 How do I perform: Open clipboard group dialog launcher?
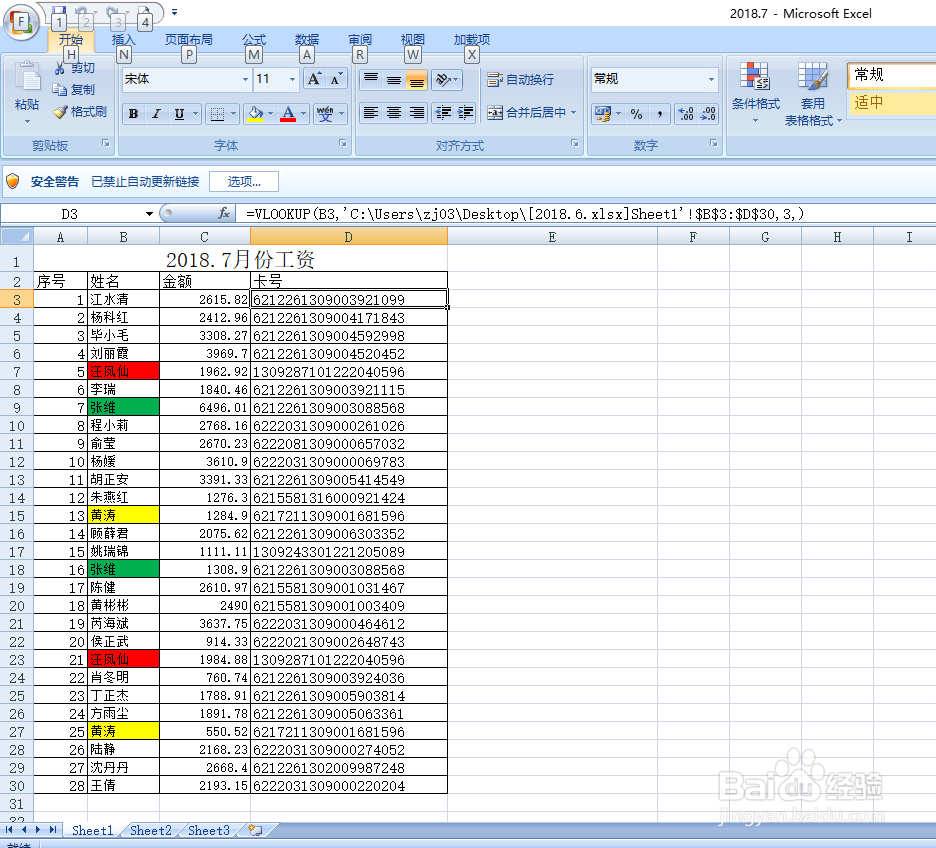106,143
